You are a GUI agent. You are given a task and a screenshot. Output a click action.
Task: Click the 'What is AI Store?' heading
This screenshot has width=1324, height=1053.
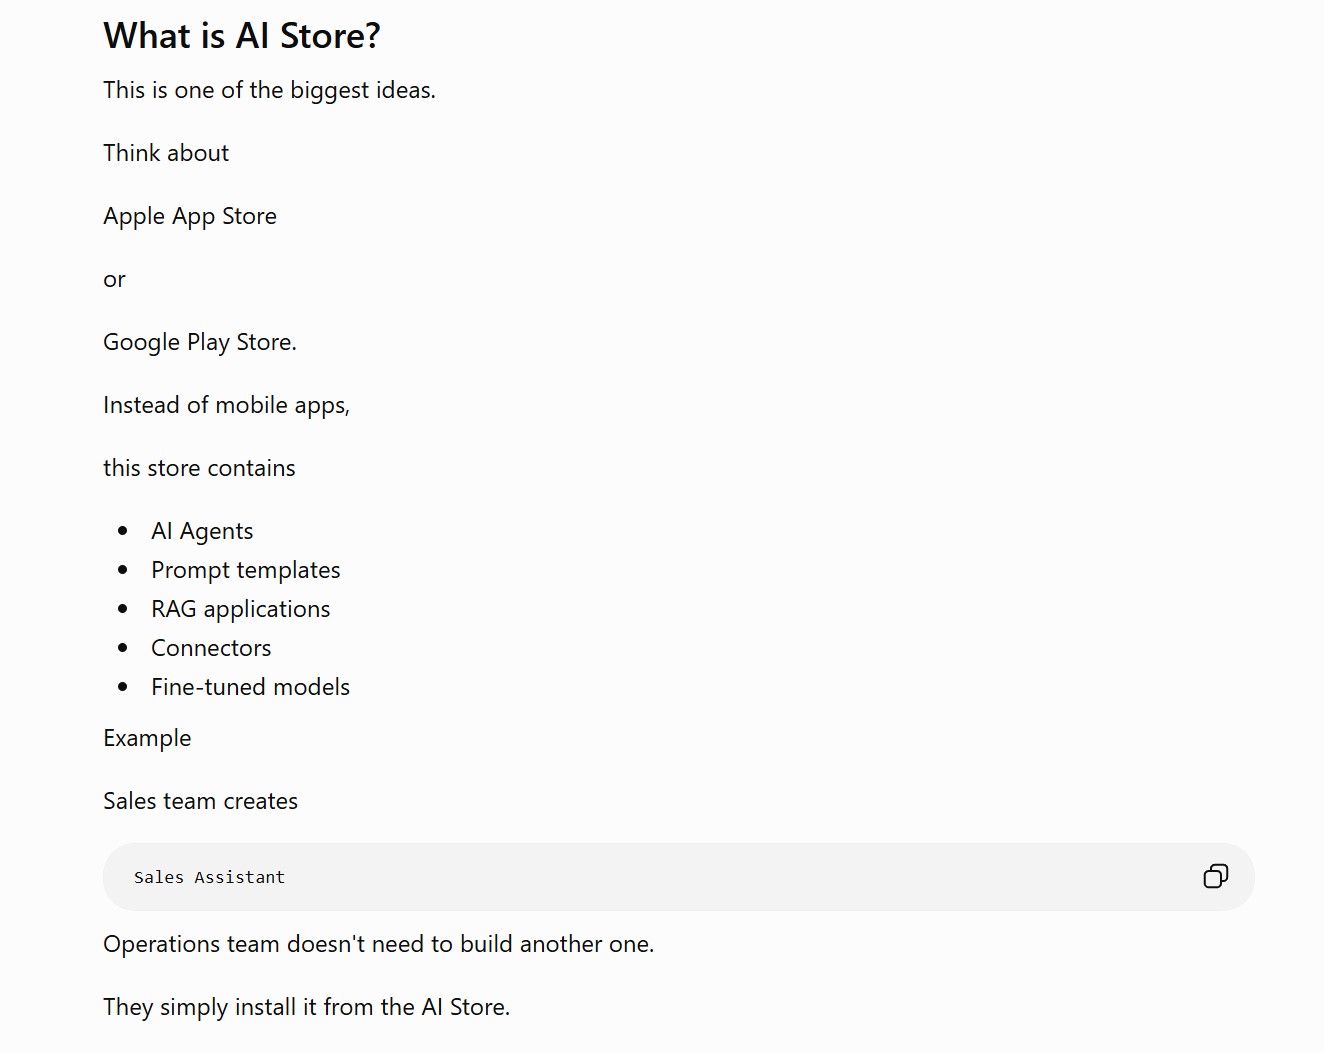click(242, 36)
